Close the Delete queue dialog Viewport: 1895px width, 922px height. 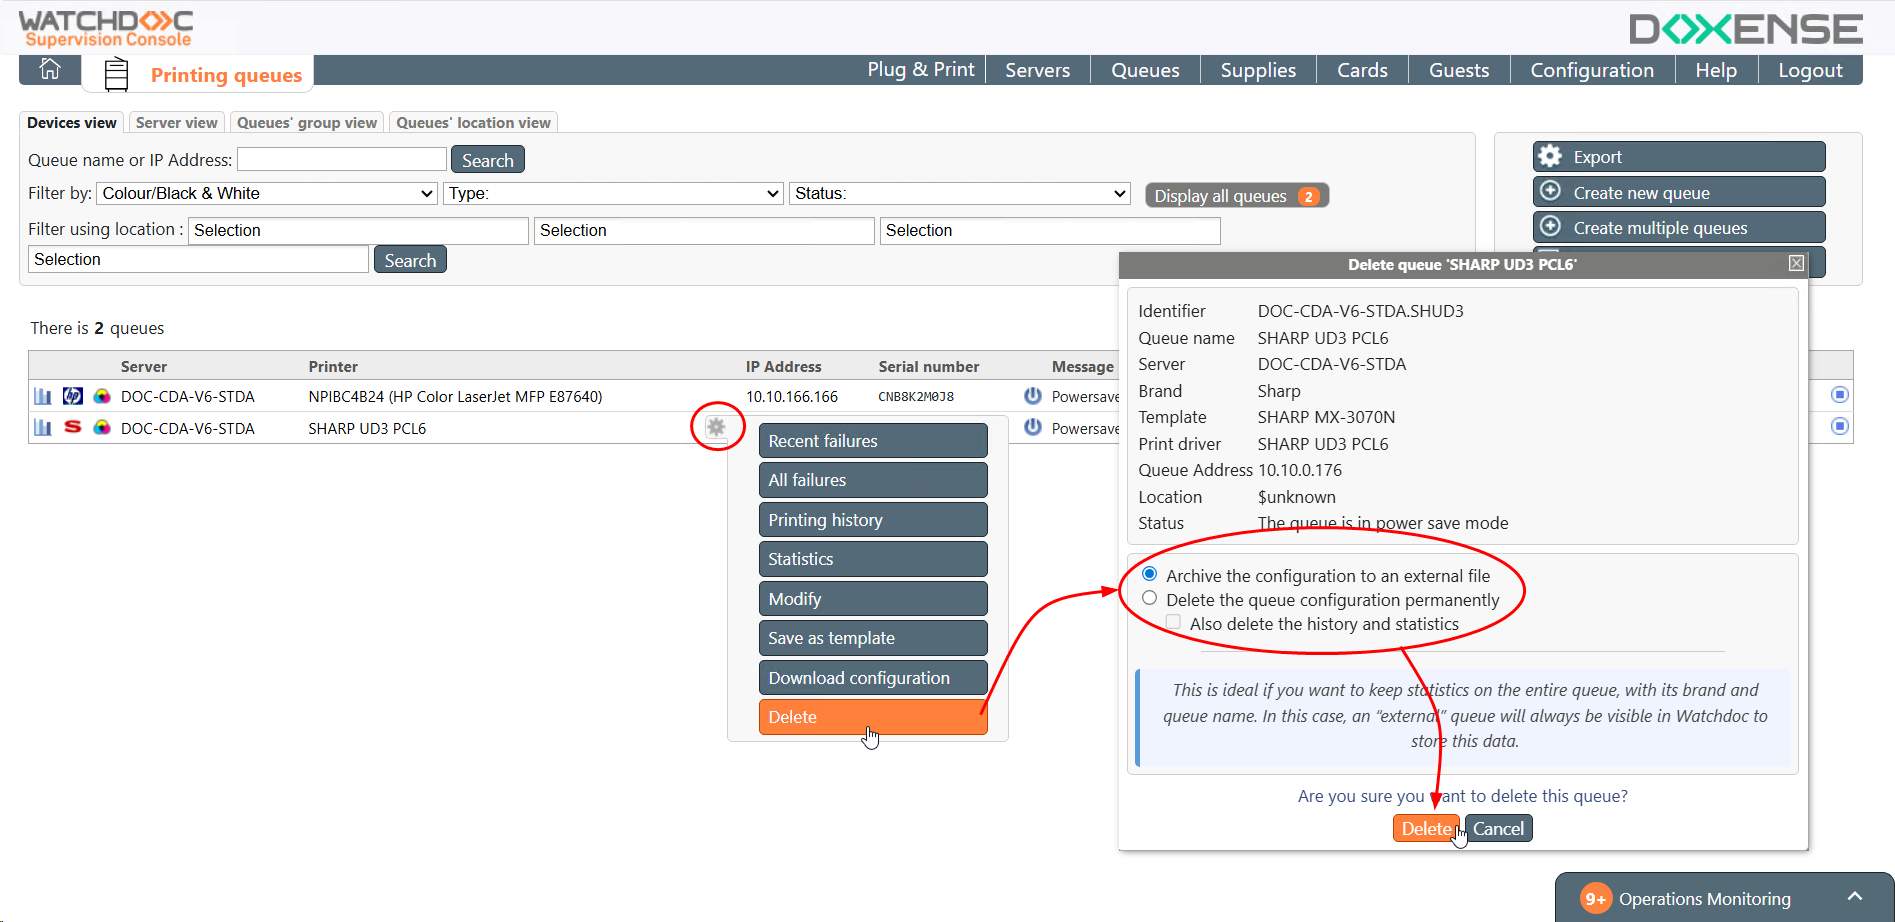click(x=1796, y=263)
